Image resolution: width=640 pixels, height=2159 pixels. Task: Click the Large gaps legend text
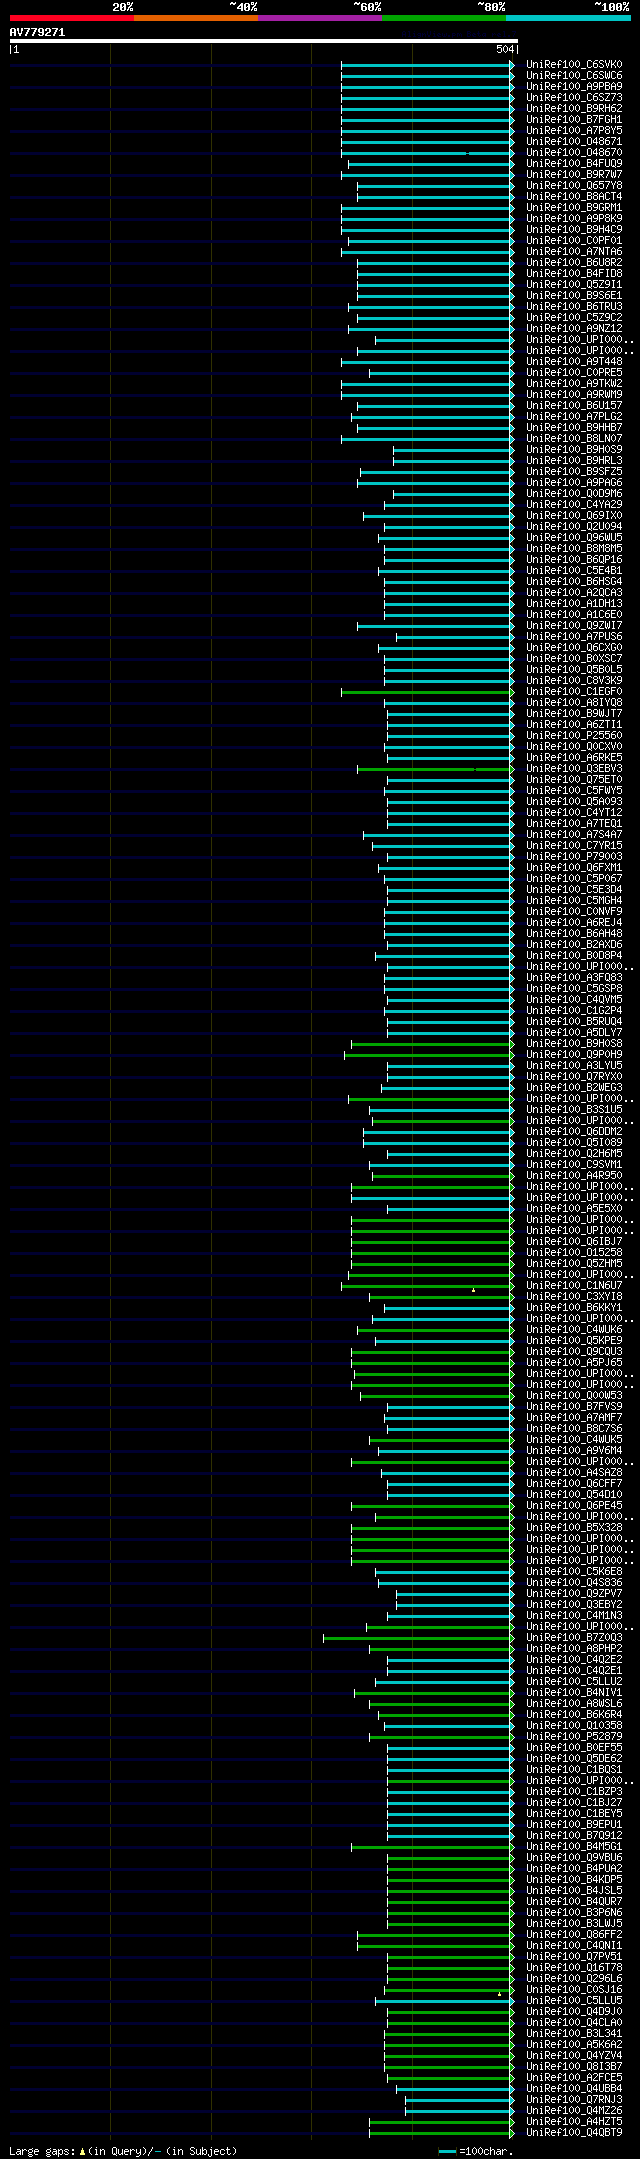pyautogui.click(x=122, y=2150)
